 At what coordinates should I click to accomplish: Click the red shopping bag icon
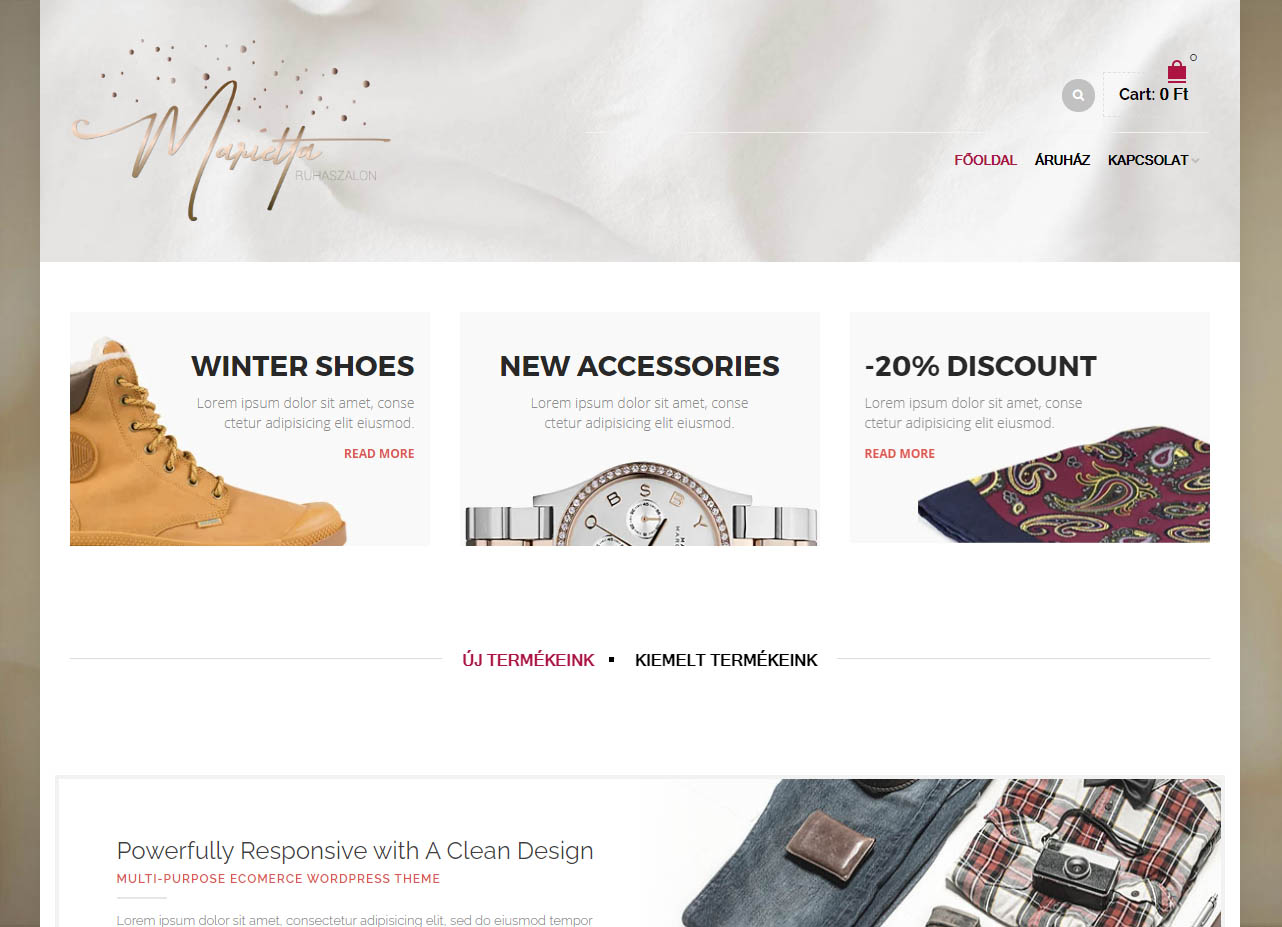pyautogui.click(x=1177, y=71)
